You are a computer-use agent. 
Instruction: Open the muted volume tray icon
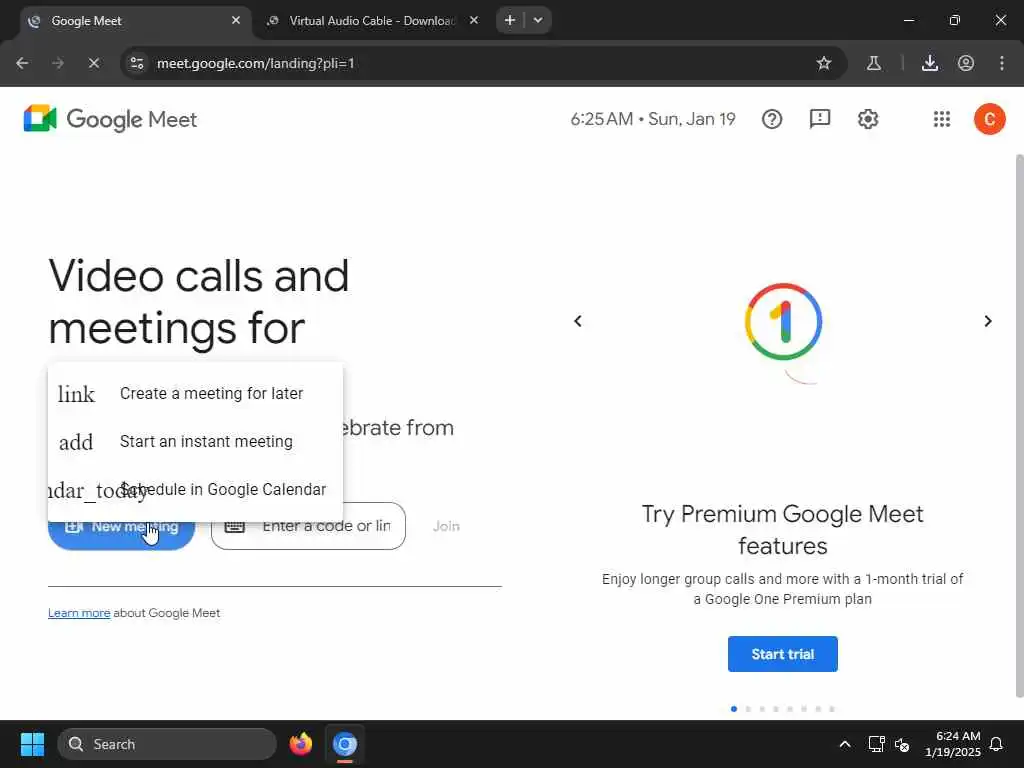coord(902,744)
